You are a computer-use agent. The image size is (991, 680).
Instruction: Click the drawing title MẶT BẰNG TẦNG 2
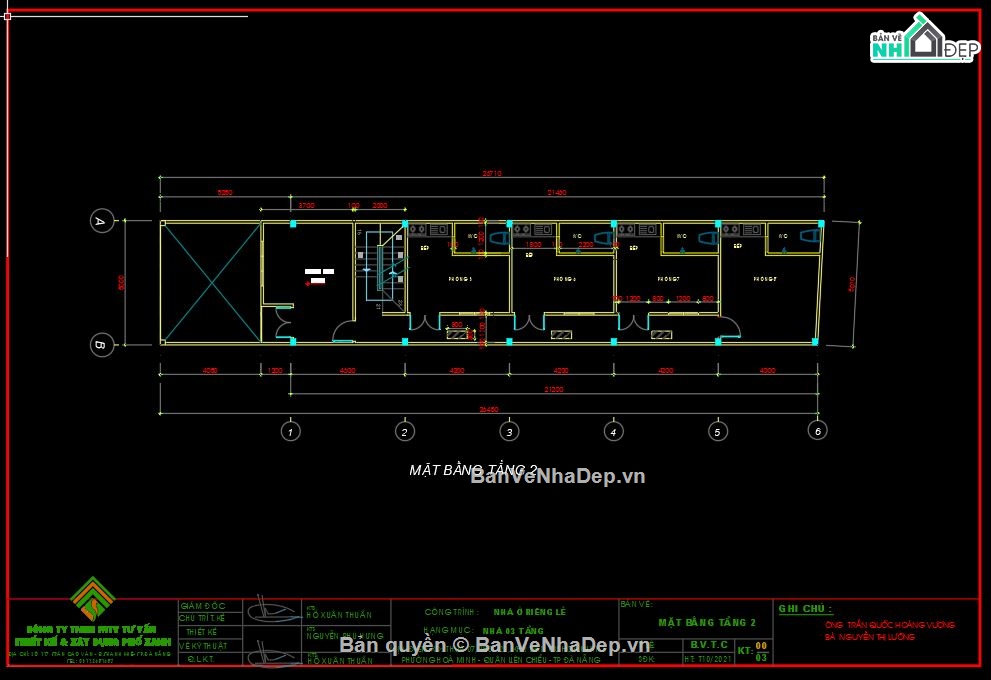tap(473, 470)
